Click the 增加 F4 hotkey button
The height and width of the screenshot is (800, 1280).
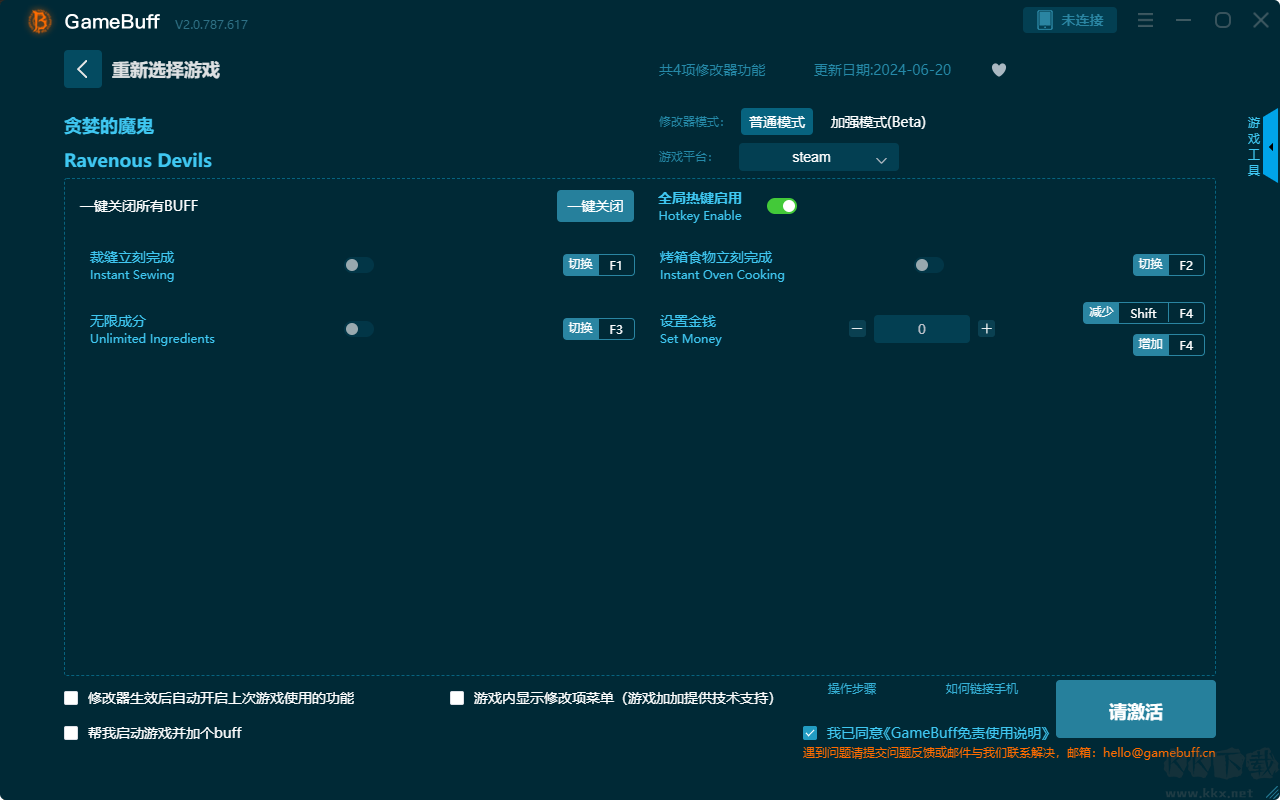tap(1169, 345)
